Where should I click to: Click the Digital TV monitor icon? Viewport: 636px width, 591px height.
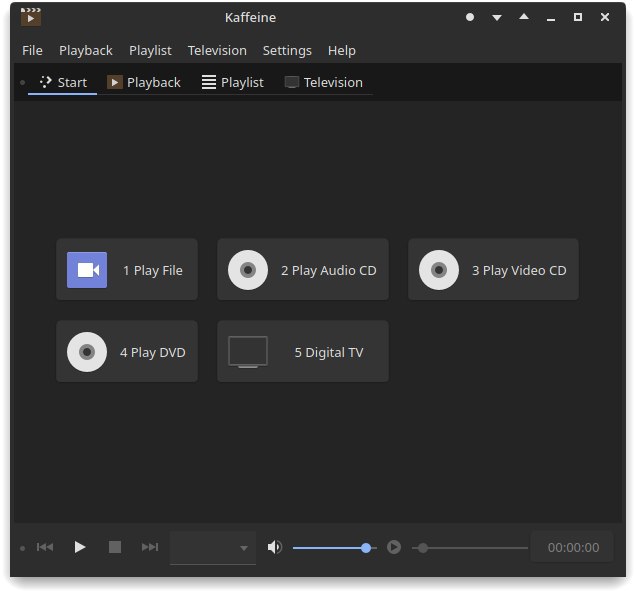pyautogui.click(x=248, y=352)
